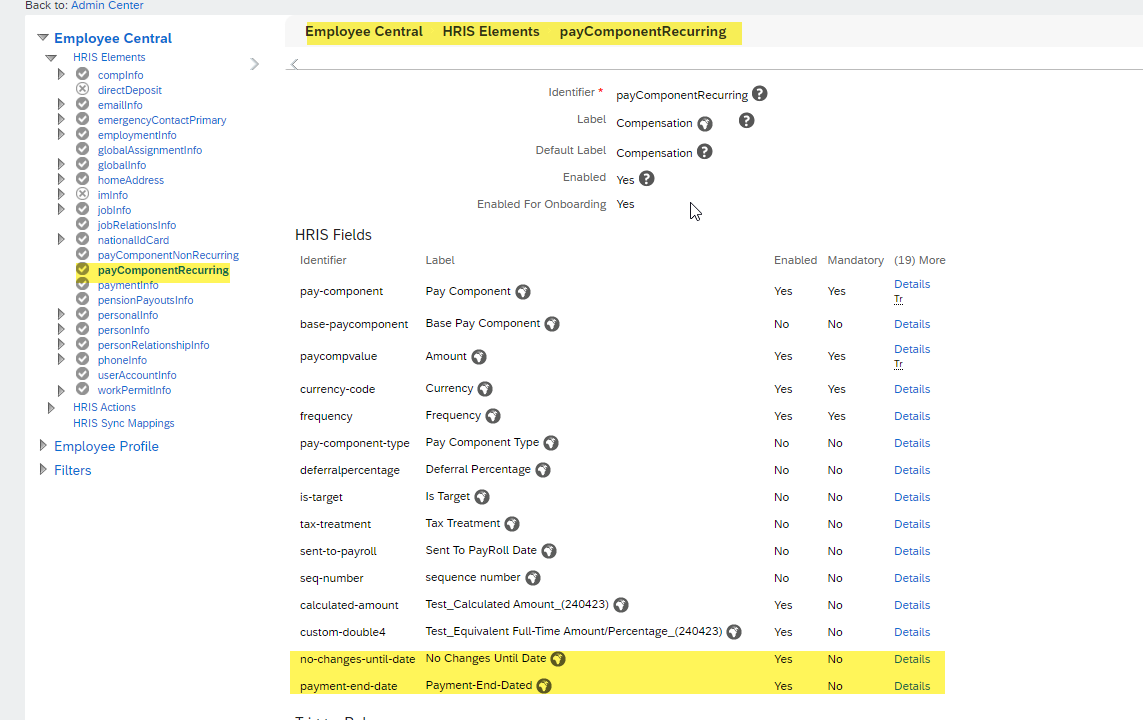This screenshot has height=720, width=1143.
Task: Open the personalInfo element
Action: click(x=128, y=315)
